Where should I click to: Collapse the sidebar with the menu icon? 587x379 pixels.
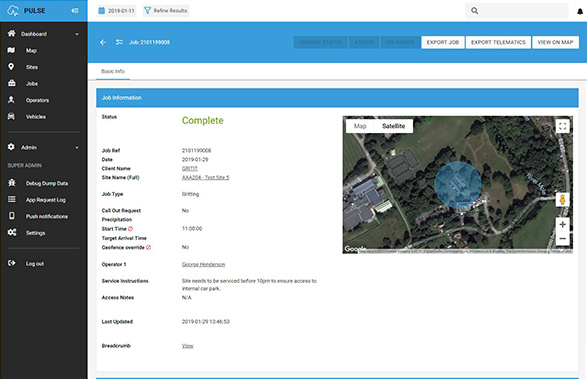click(x=75, y=10)
